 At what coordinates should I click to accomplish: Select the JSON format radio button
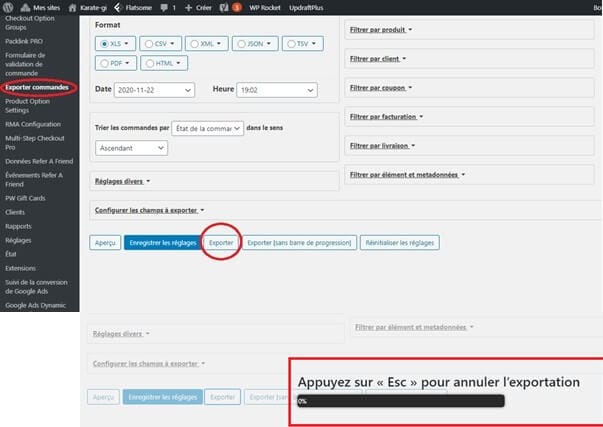(x=241, y=44)
